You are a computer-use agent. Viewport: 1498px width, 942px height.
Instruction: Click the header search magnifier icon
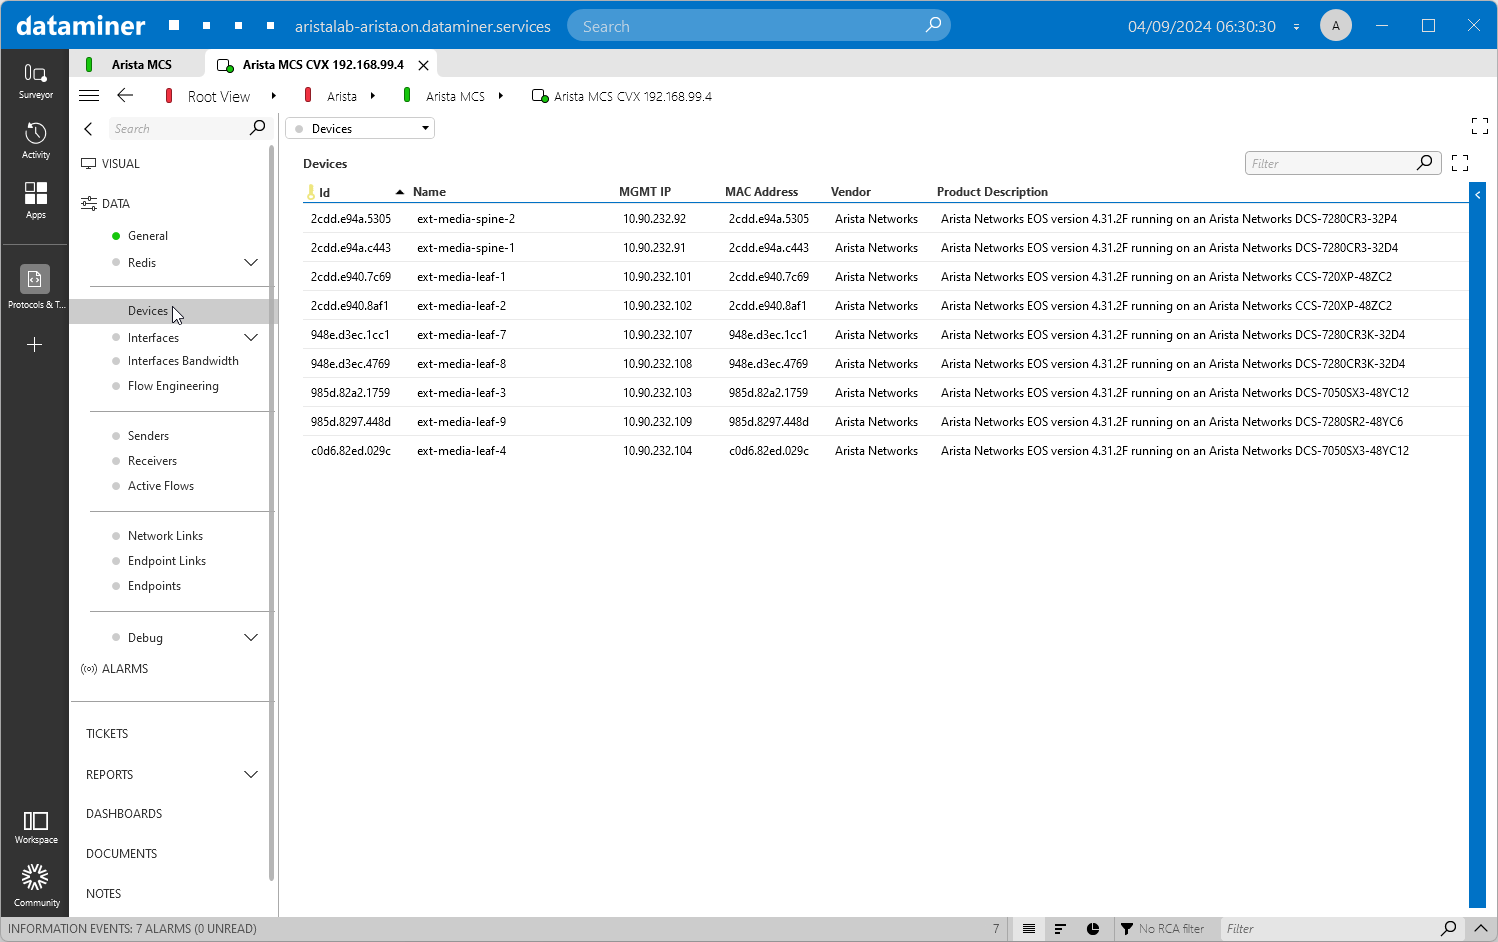(x=933, y=25)
